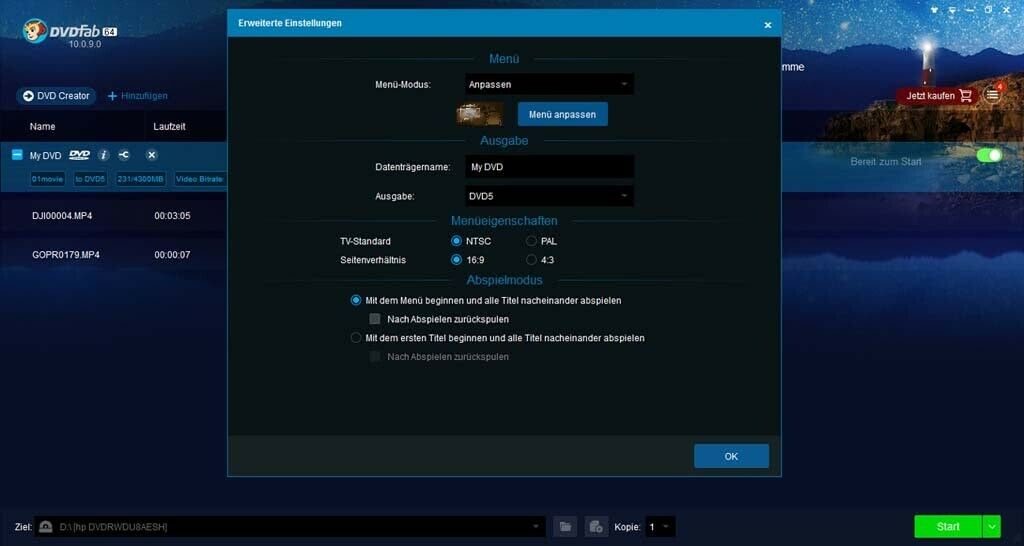Choose the 4:3 aspect ratio option
Image resolution: width=1024 pixels, height=546 pixels.
coord(532,260)
